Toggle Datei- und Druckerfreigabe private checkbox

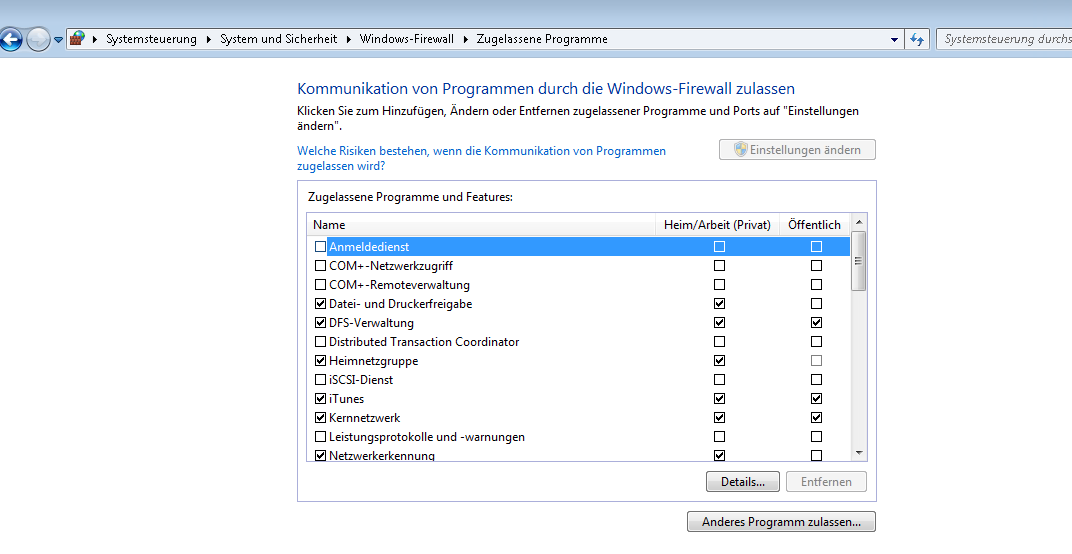[x=719, y=304]
